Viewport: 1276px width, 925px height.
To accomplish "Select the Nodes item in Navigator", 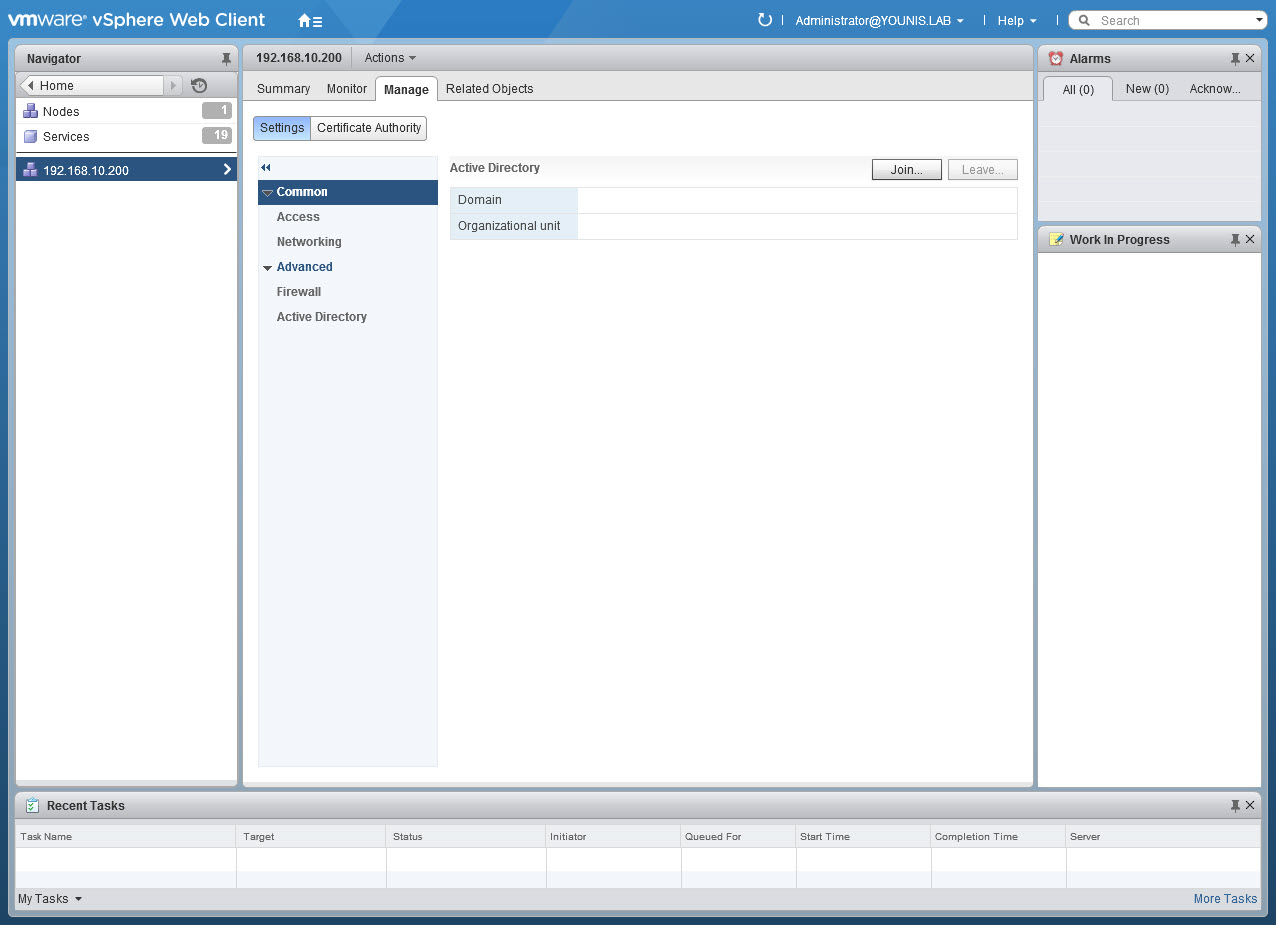I will 61,112.
